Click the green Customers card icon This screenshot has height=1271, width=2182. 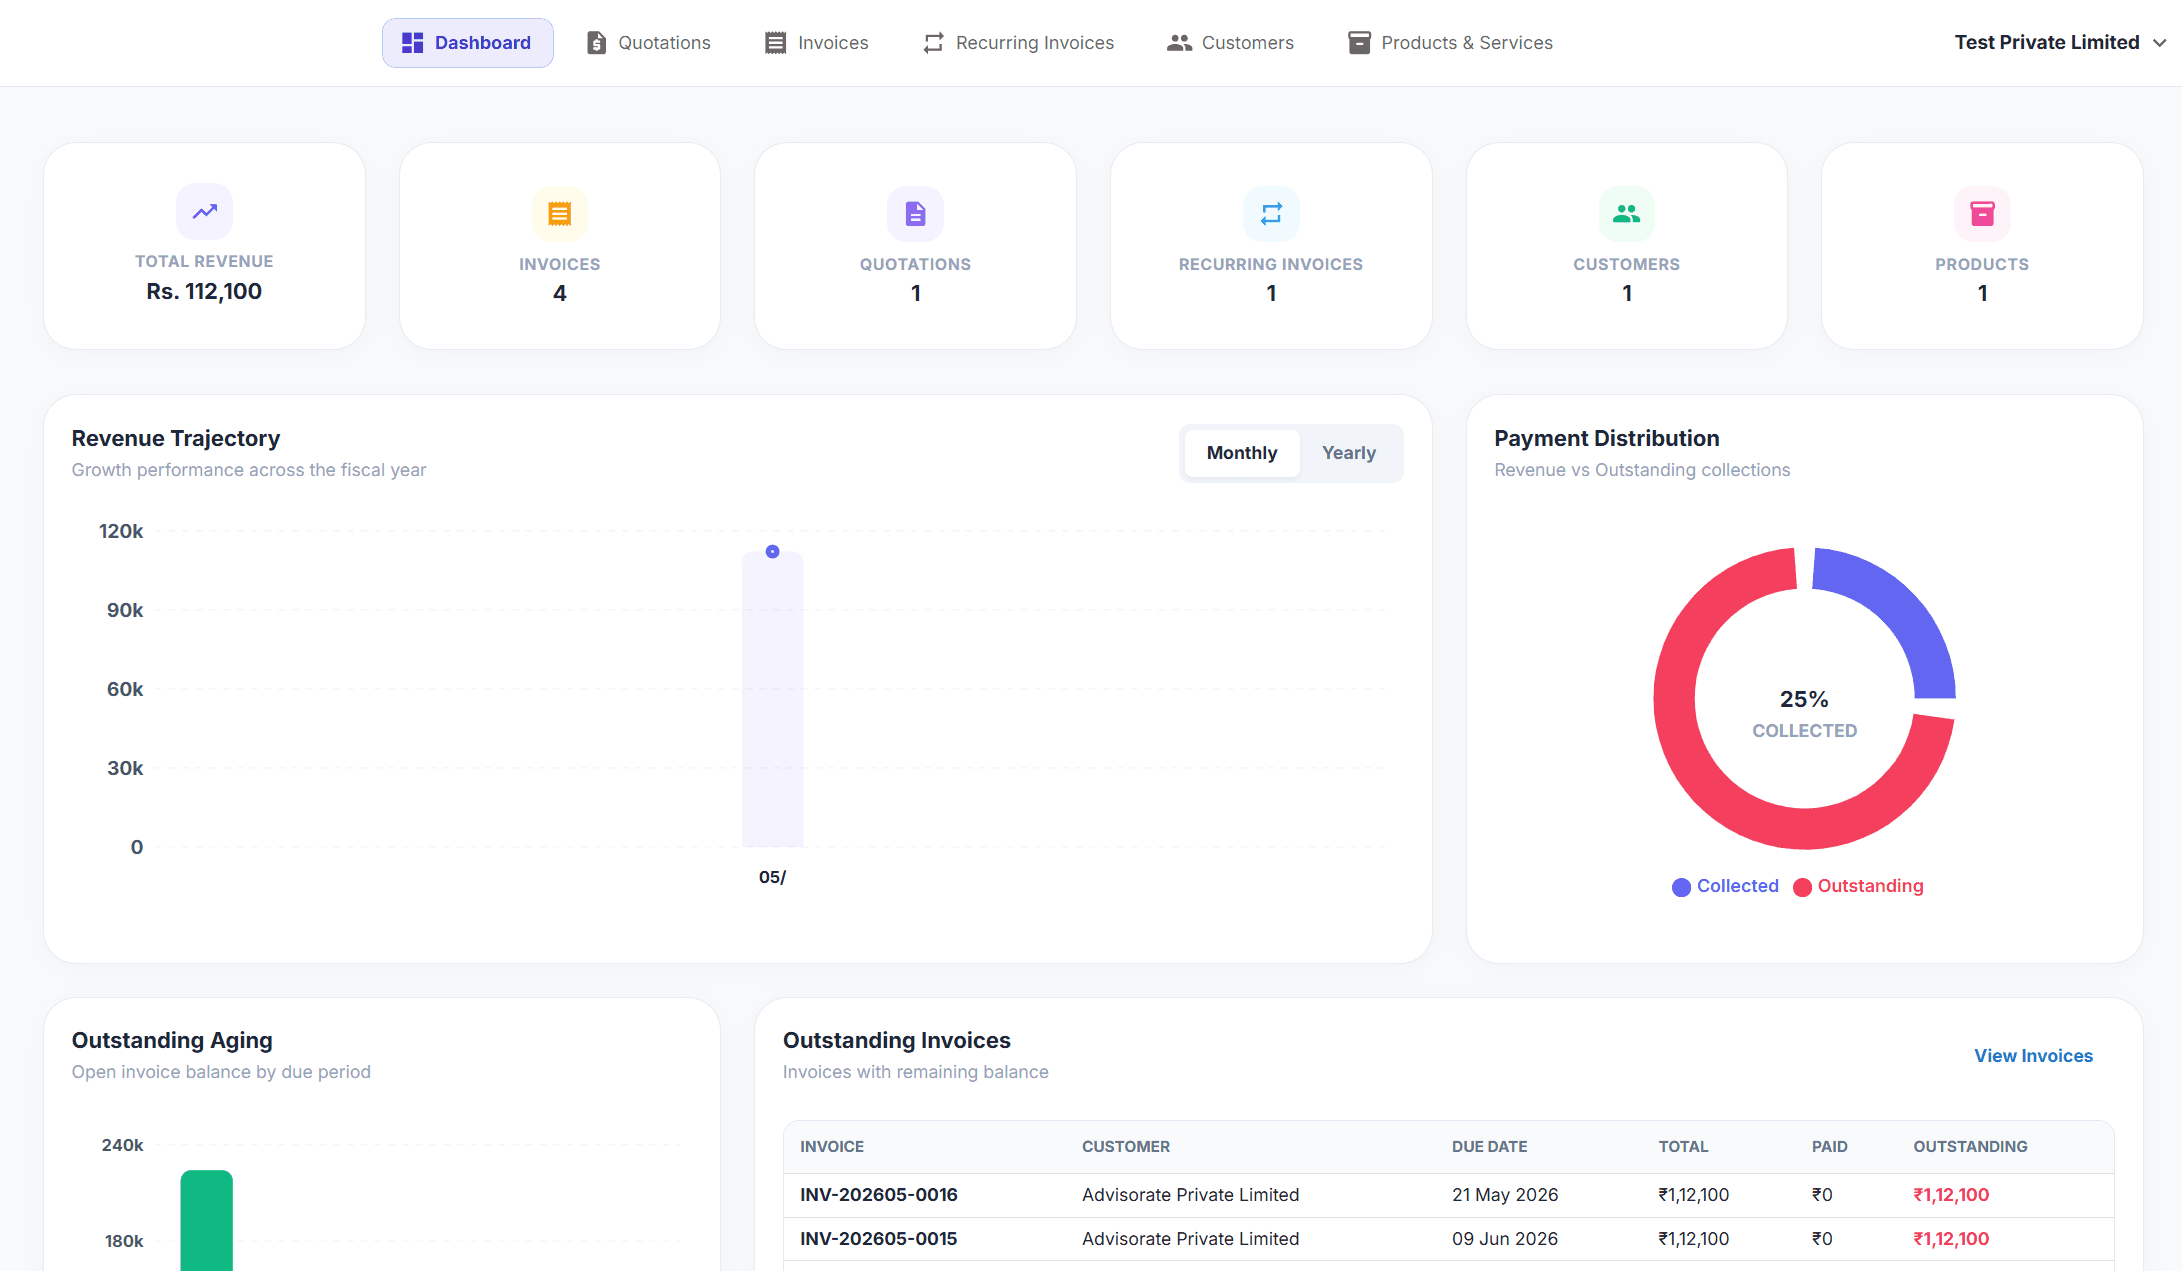point(1627,214)
